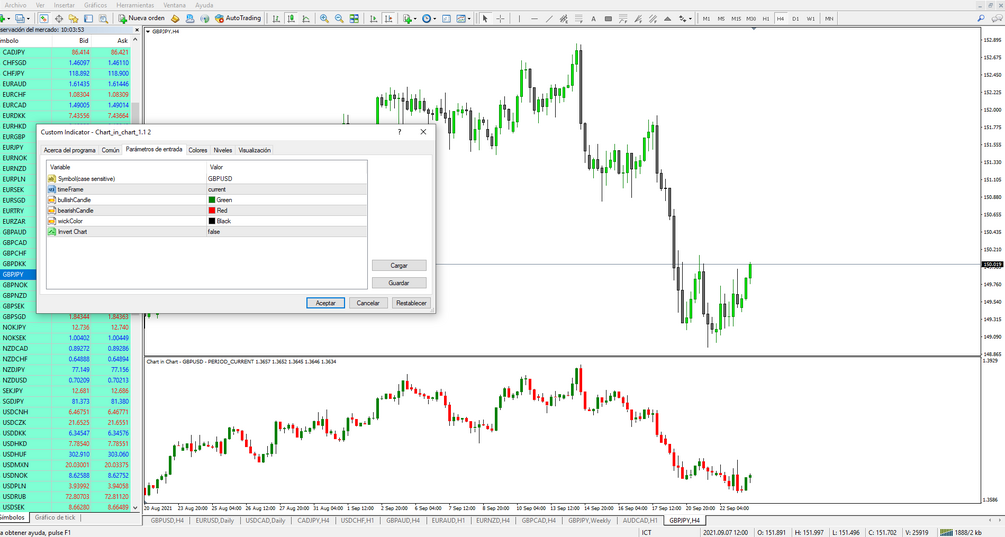Select the crosshair tool

(501, 19)
